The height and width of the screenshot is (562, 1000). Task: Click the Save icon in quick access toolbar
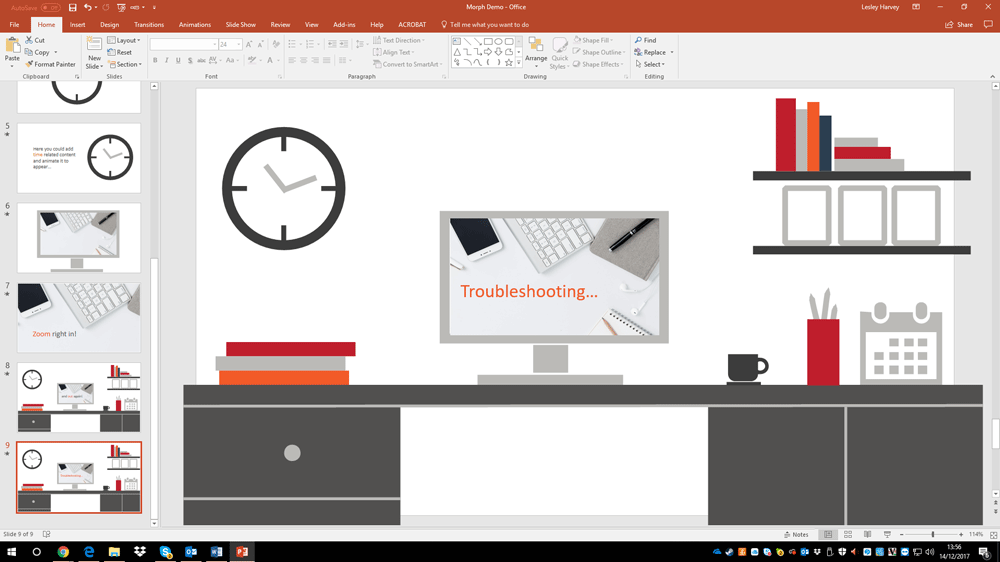pos(73,7)
